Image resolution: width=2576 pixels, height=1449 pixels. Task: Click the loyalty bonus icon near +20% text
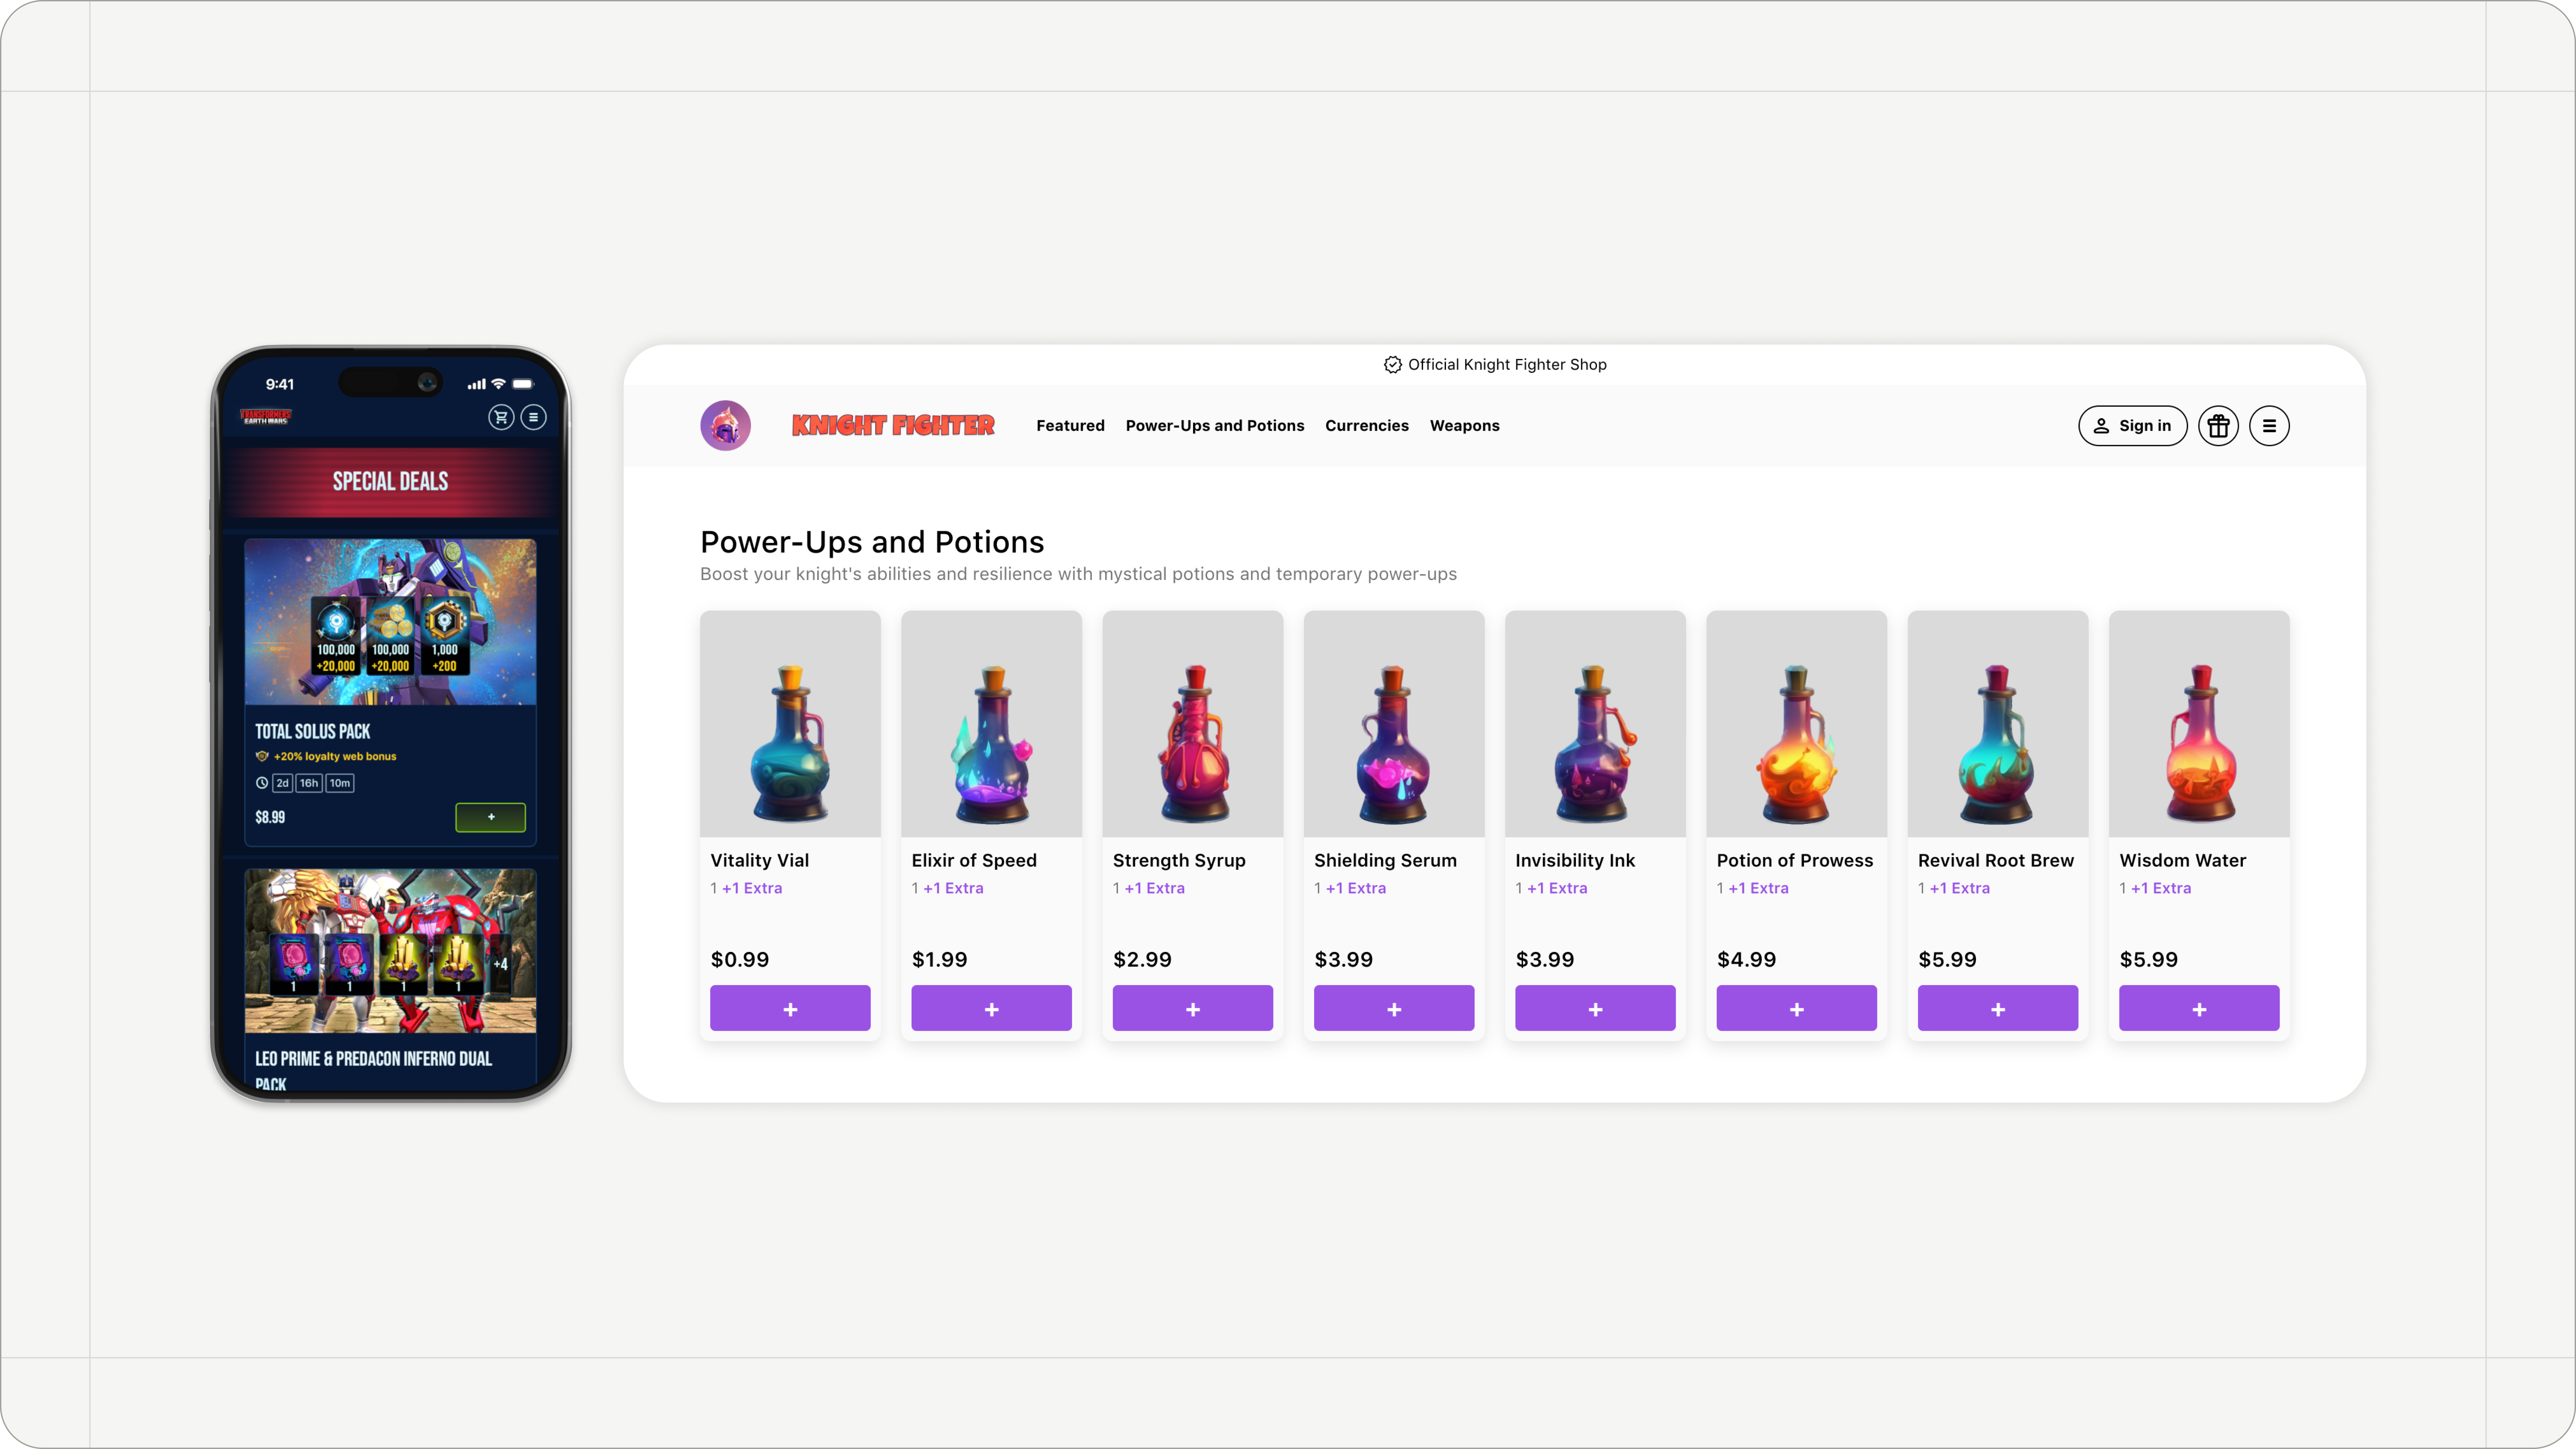tap(262, 756)
